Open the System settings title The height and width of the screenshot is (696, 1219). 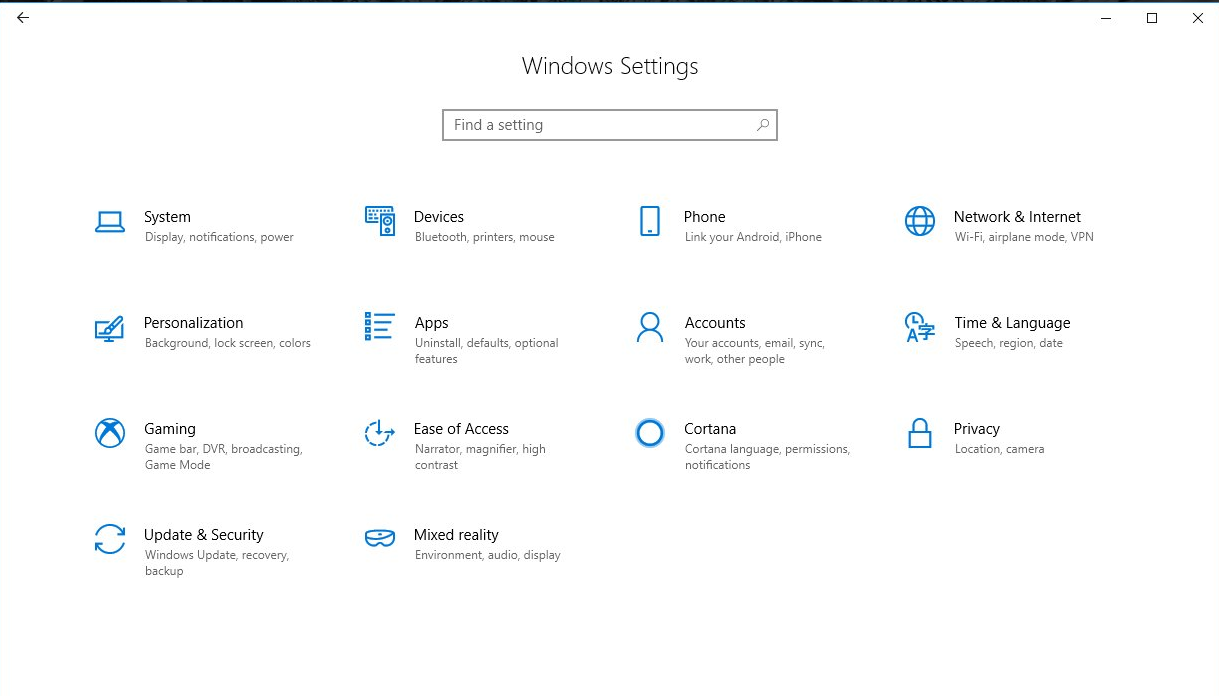[167, 217]
